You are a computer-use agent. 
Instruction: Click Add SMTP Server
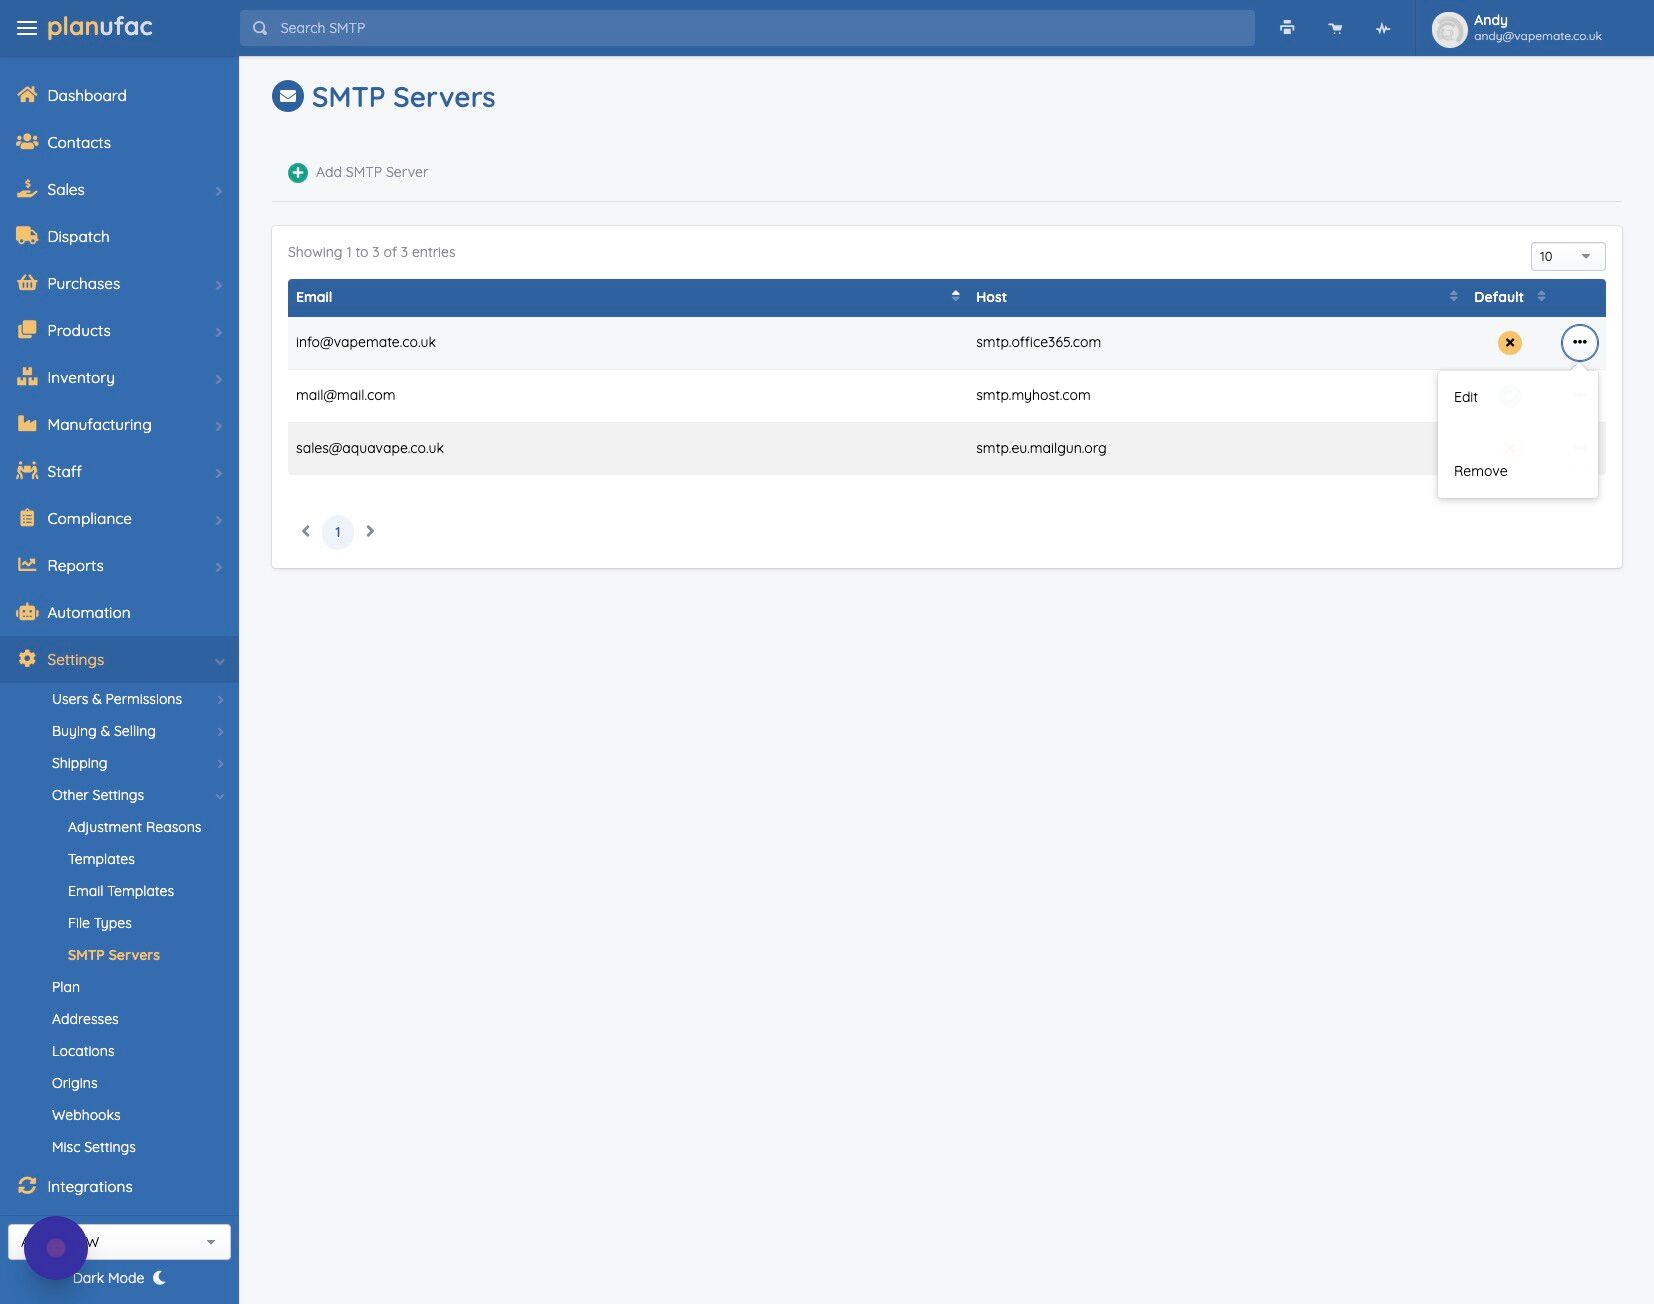[x=371, y=172]
